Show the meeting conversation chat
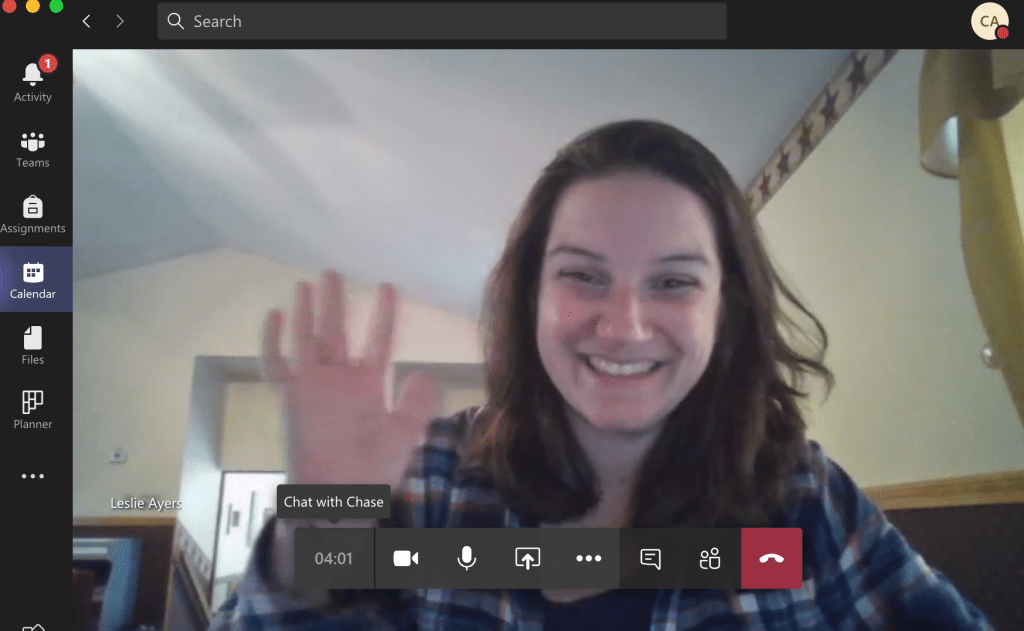Viewport: 1024px width, 631px height. pyautogui.click(x=650, y=559)
